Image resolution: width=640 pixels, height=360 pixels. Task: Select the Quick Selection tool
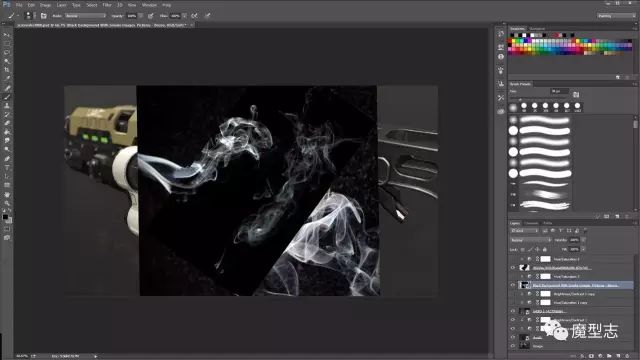coord(7,61)
